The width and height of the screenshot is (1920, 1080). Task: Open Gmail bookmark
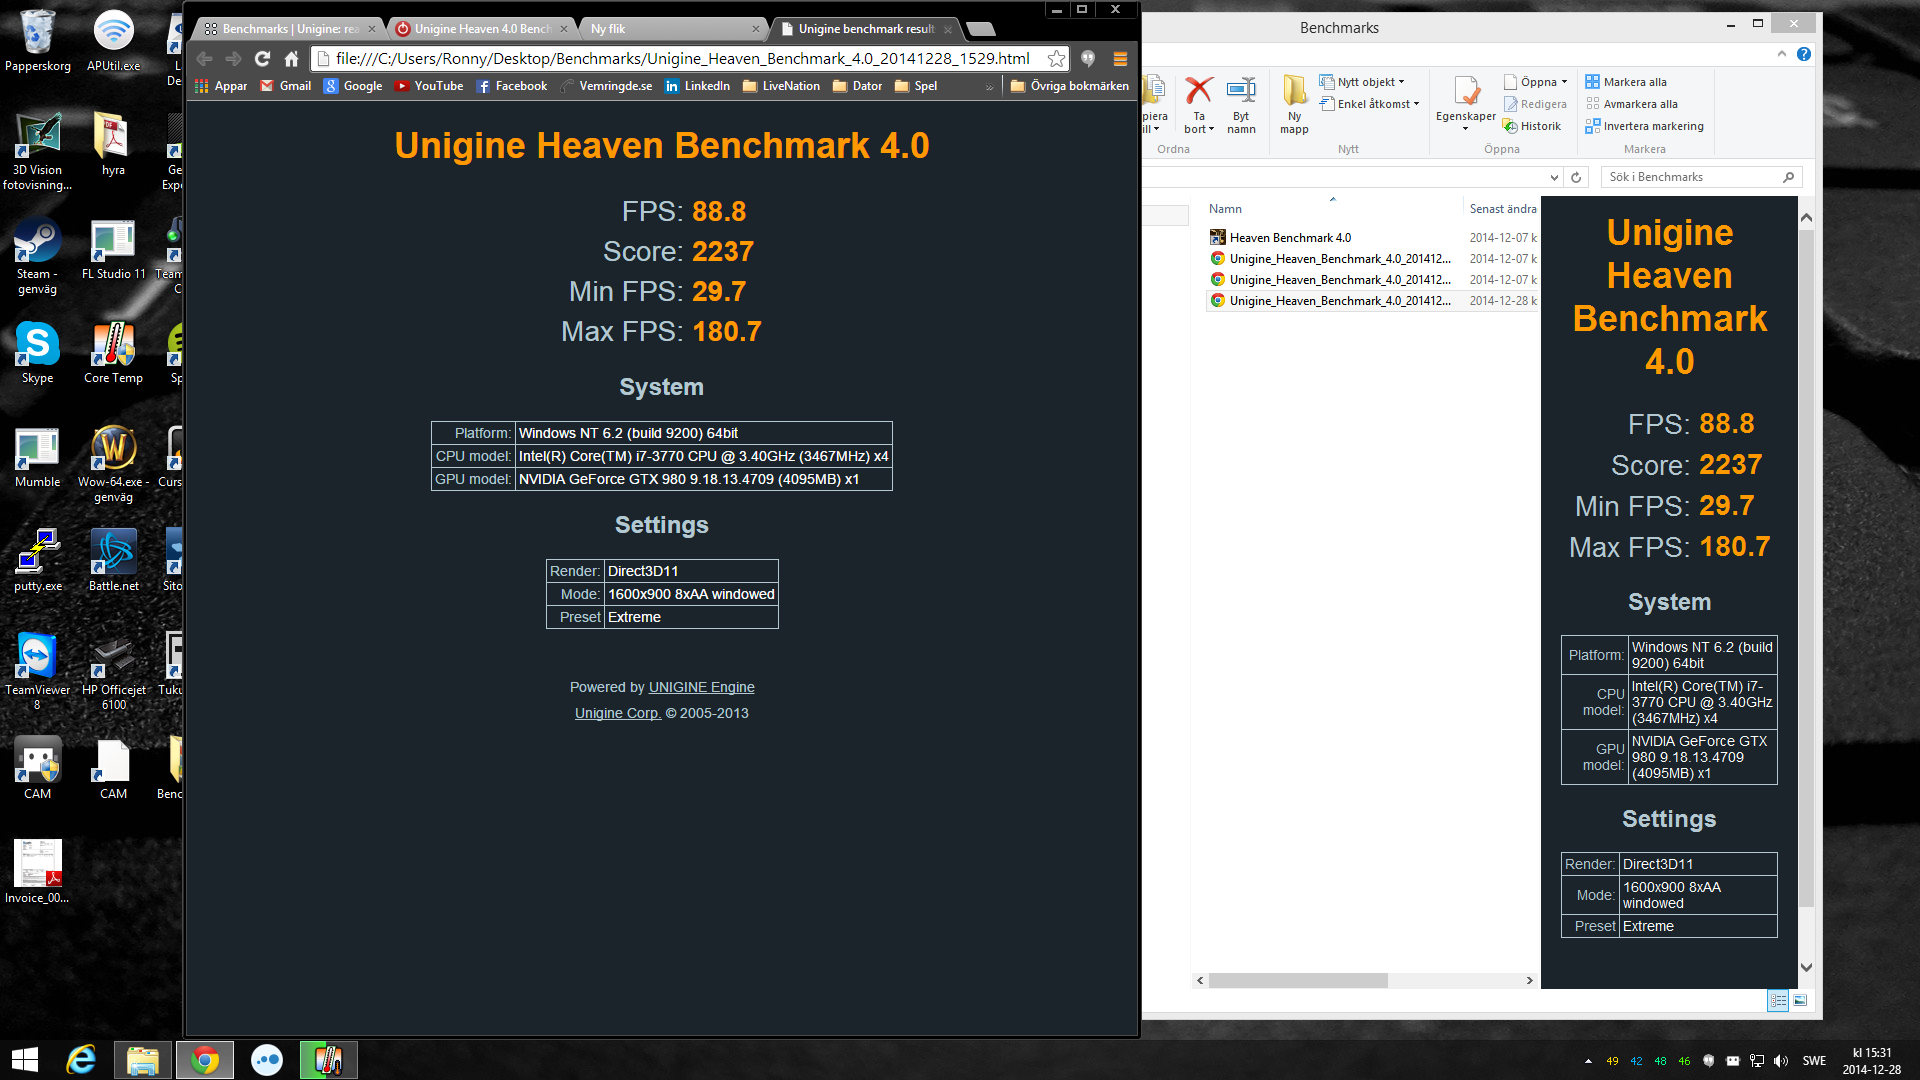click(x=285, y=86)
